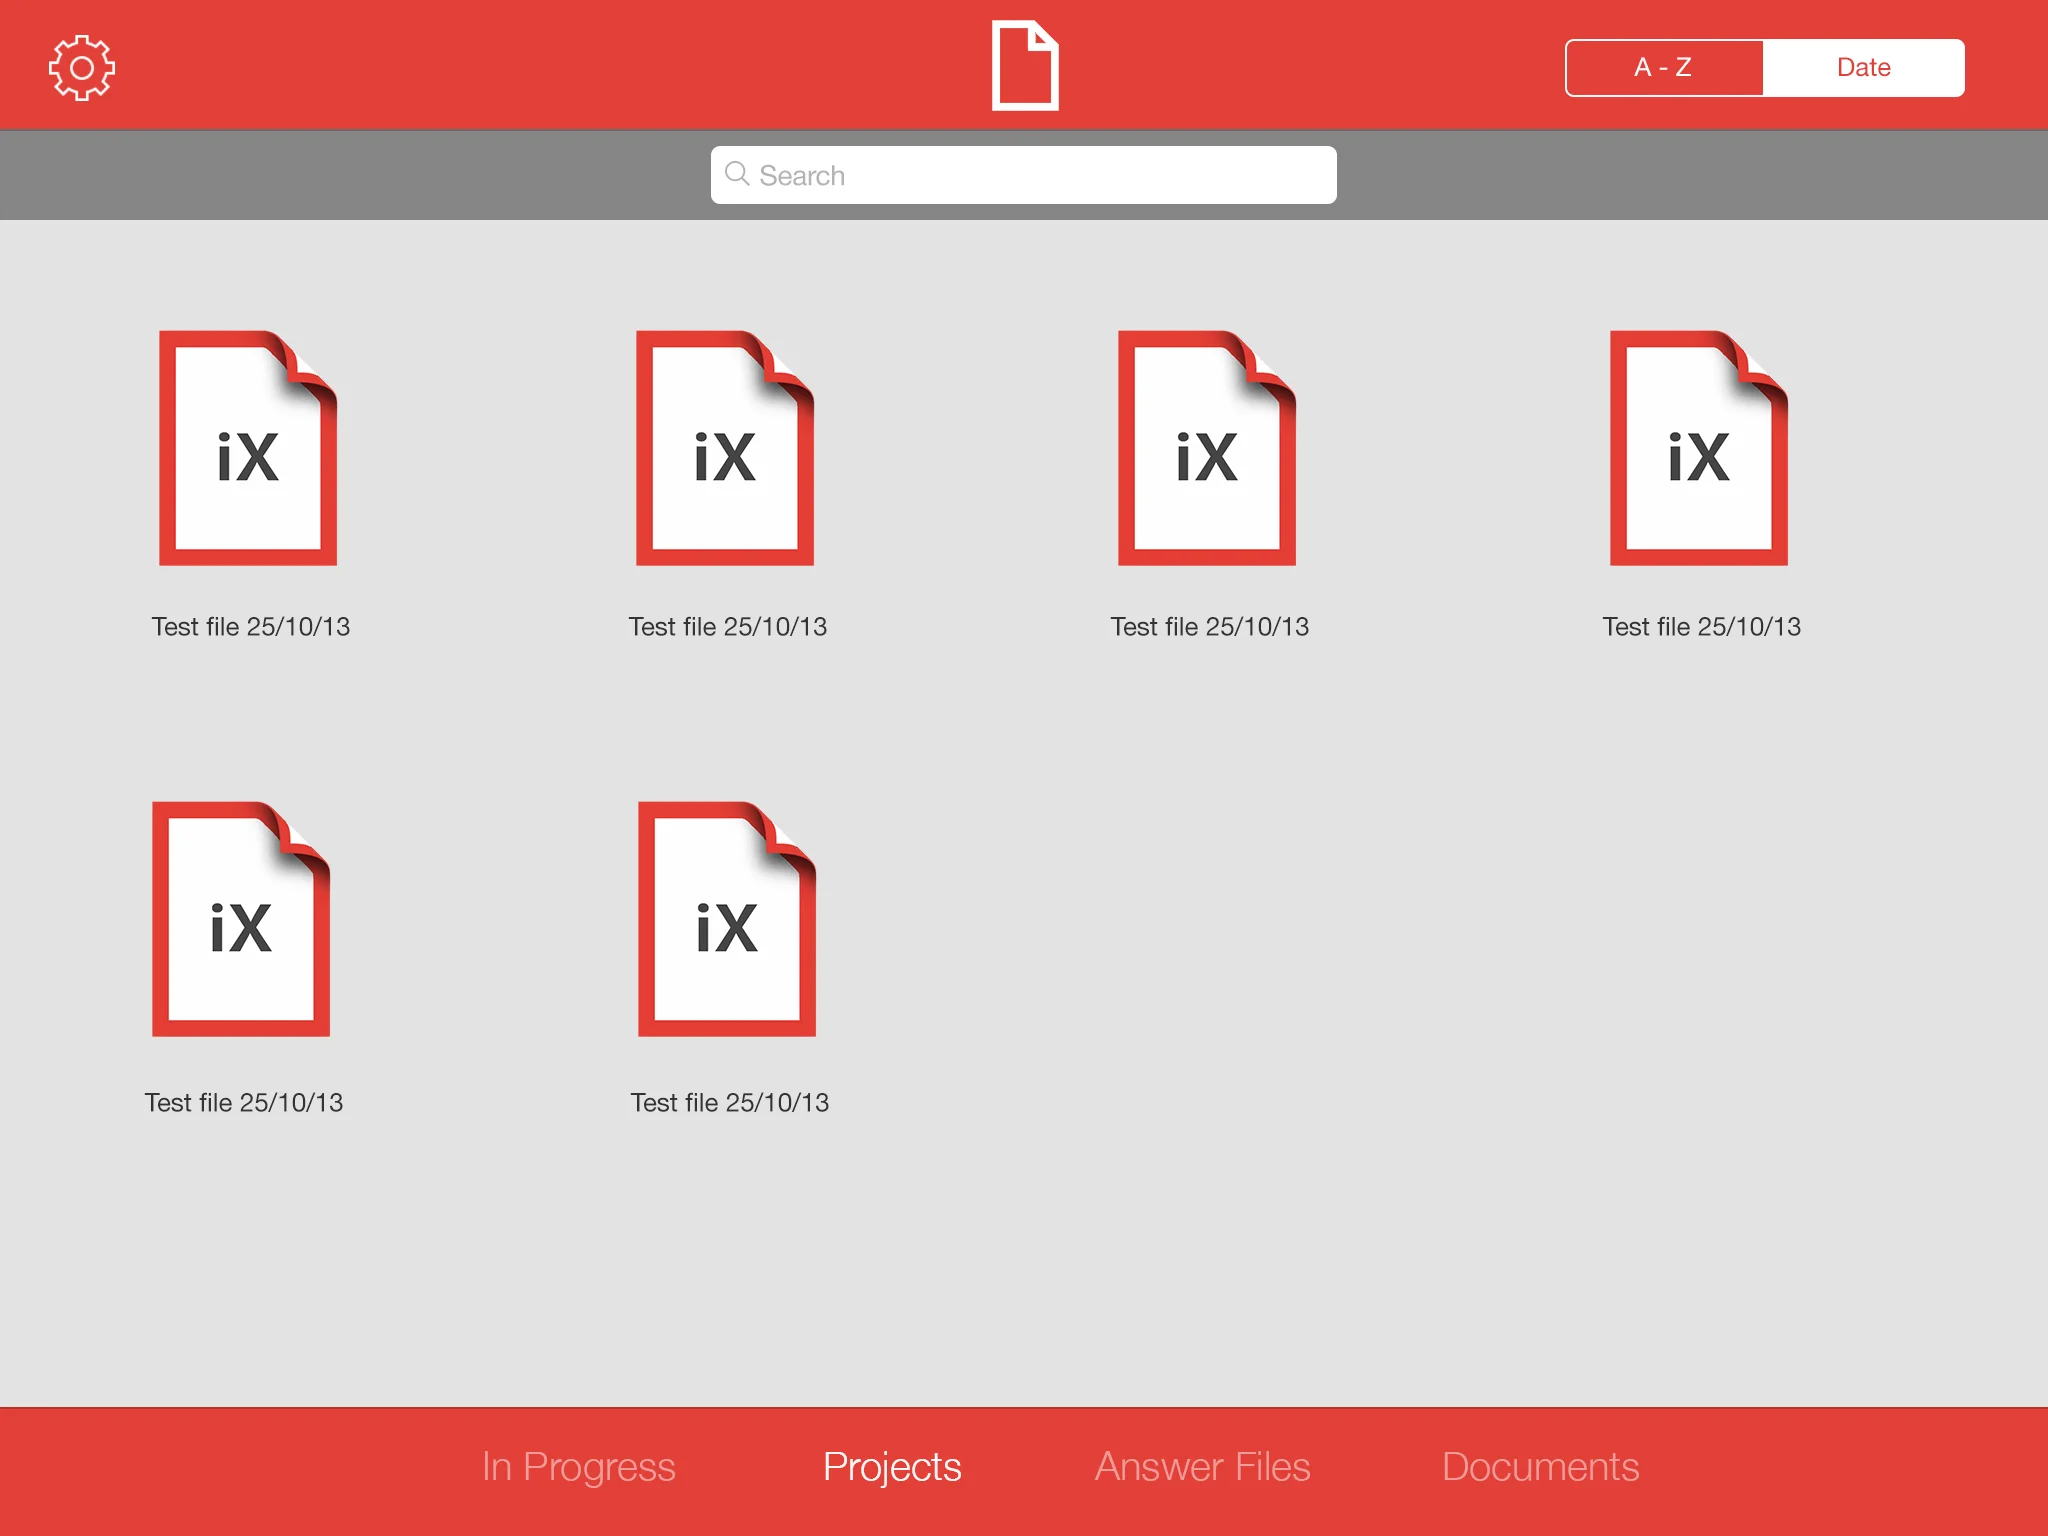Open the Answer Files tab
The width and height of the screenshot is (2048, 1536).
click(x=1202, y=1466)
